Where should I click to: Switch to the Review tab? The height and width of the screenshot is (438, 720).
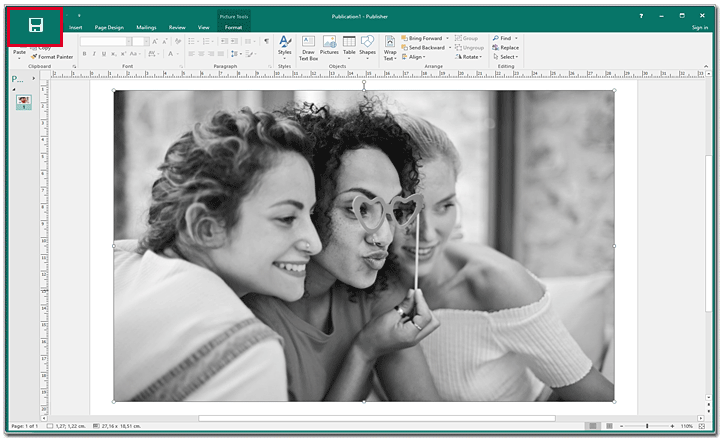pyautogui.click(x=177, y=28)
